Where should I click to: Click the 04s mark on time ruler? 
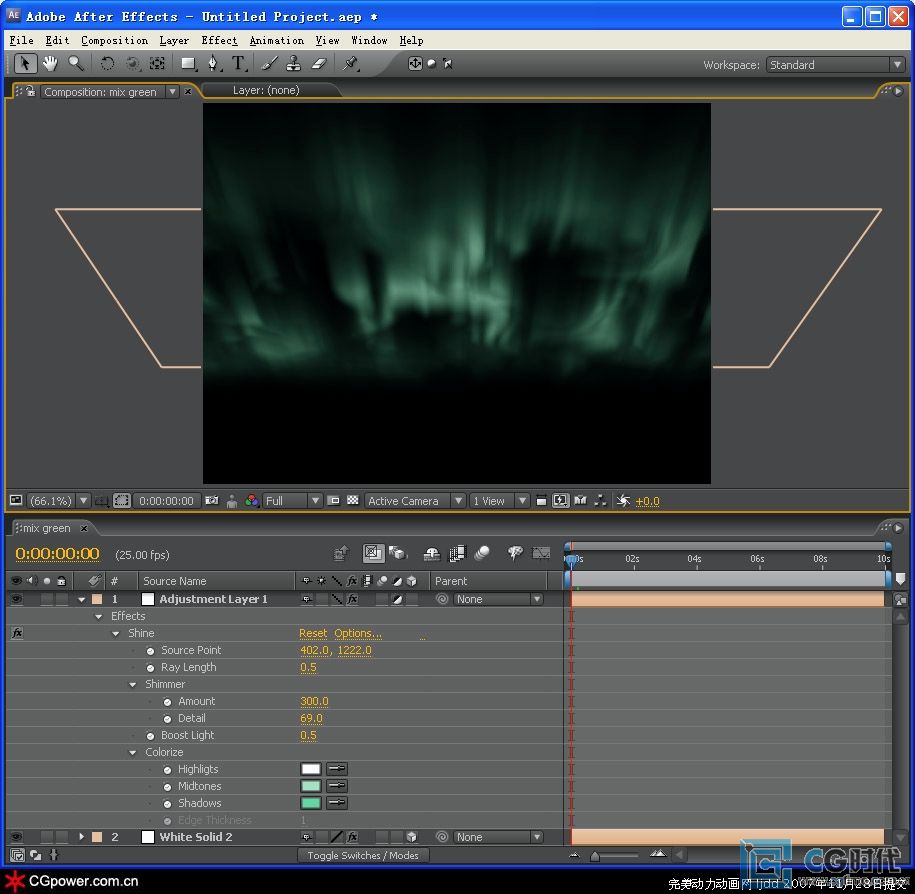[694, 559]
